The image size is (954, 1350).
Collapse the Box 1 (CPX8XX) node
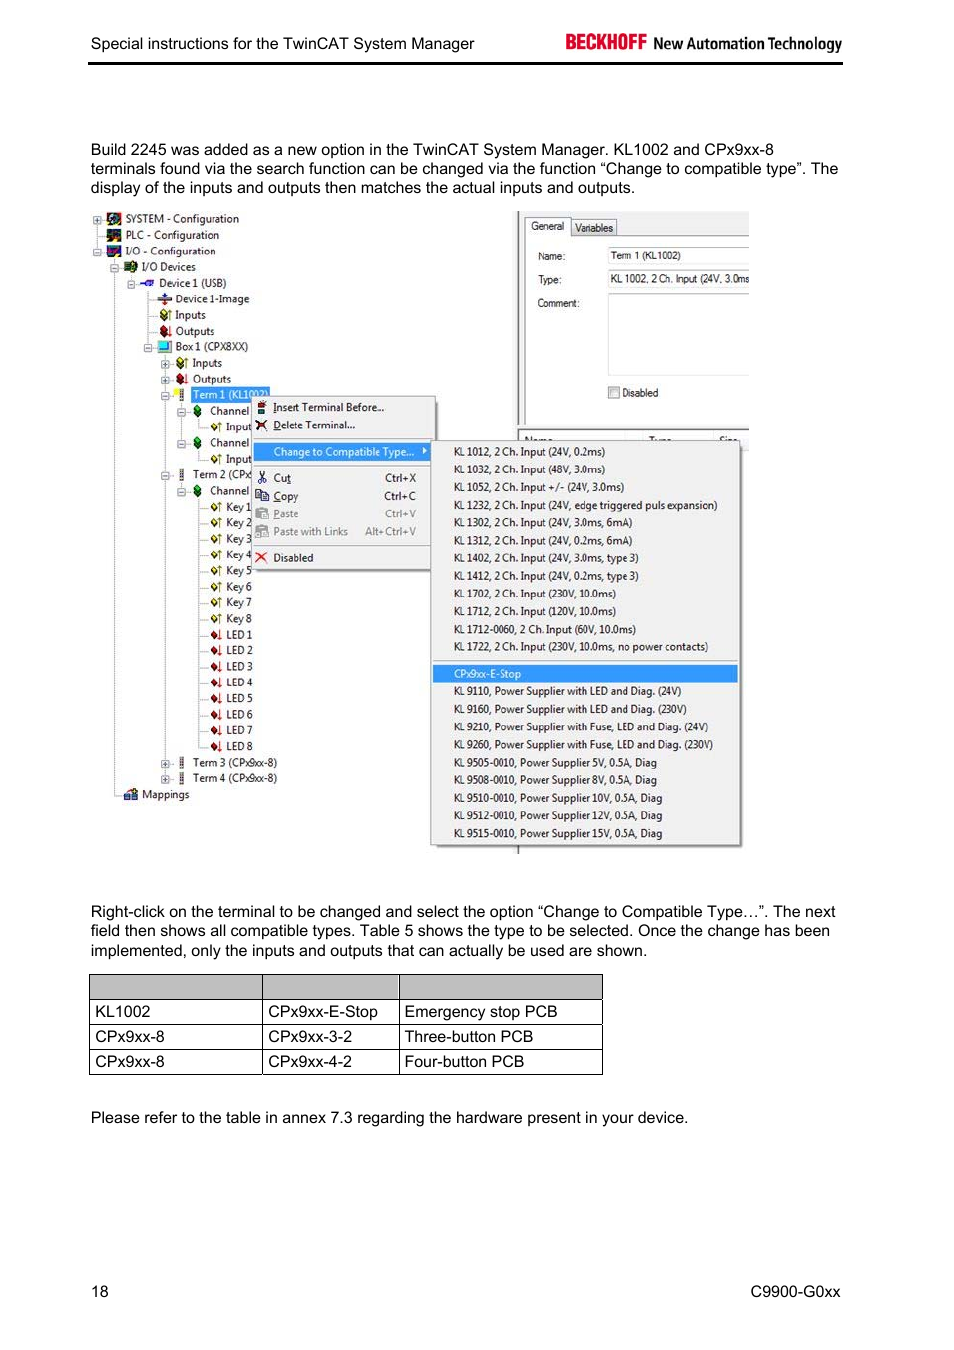pyautogui.click(x=148, y=347)
